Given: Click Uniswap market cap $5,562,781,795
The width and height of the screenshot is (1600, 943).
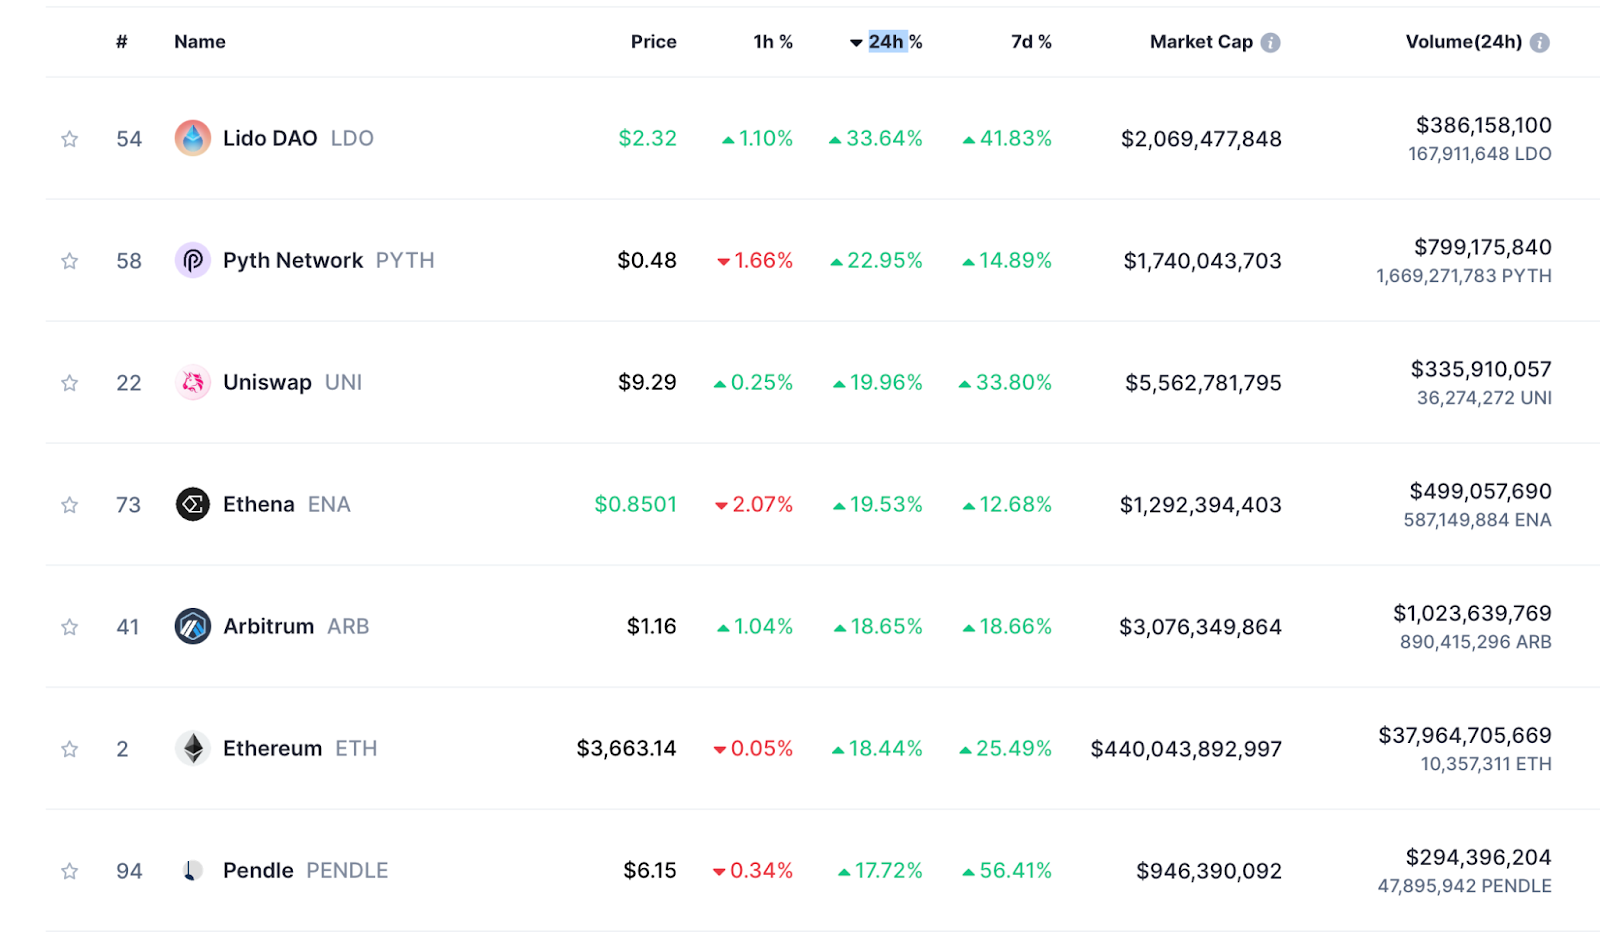Looking at the screenshot, I should coord(1203,382).
